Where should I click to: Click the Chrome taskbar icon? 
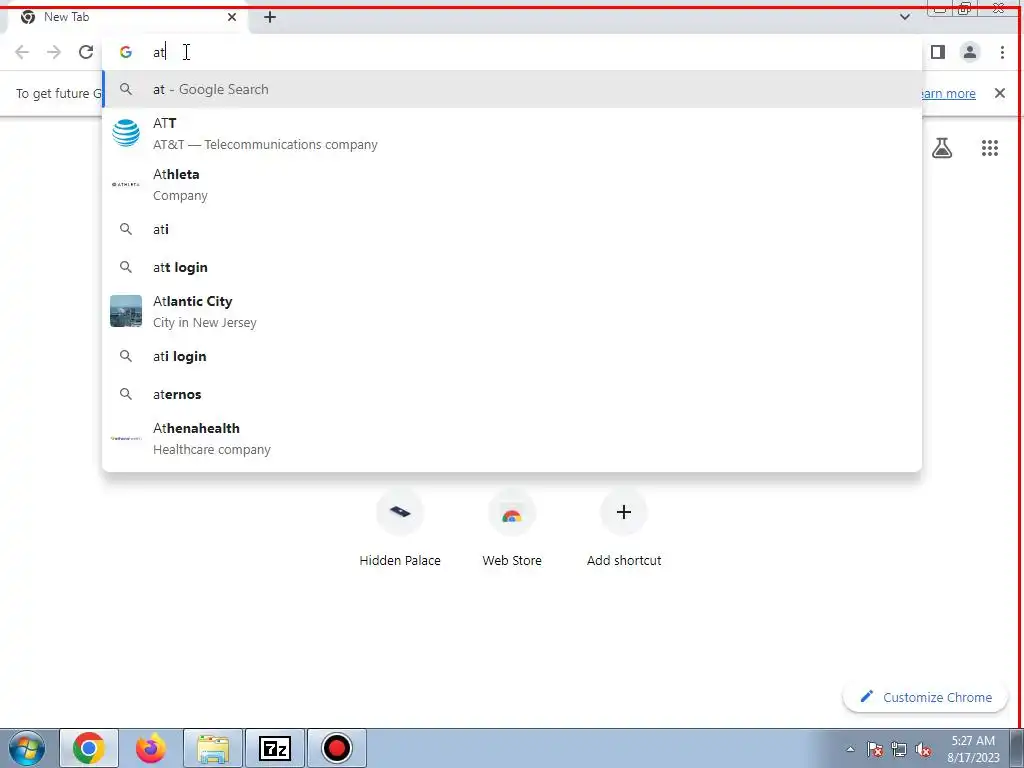point(89,748)
